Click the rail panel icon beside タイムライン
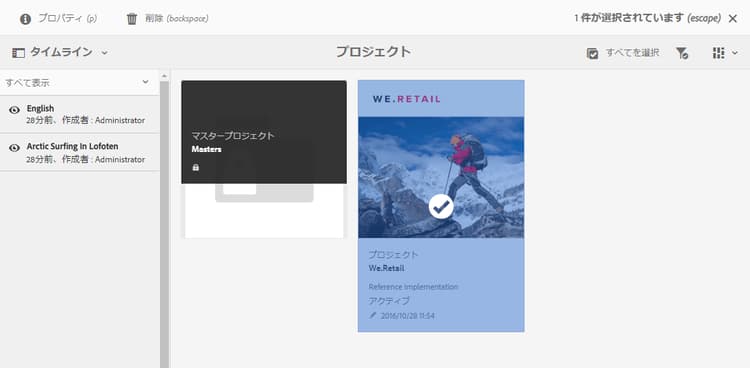This screenshot has width=750, height=368. (x=18, y=53)
